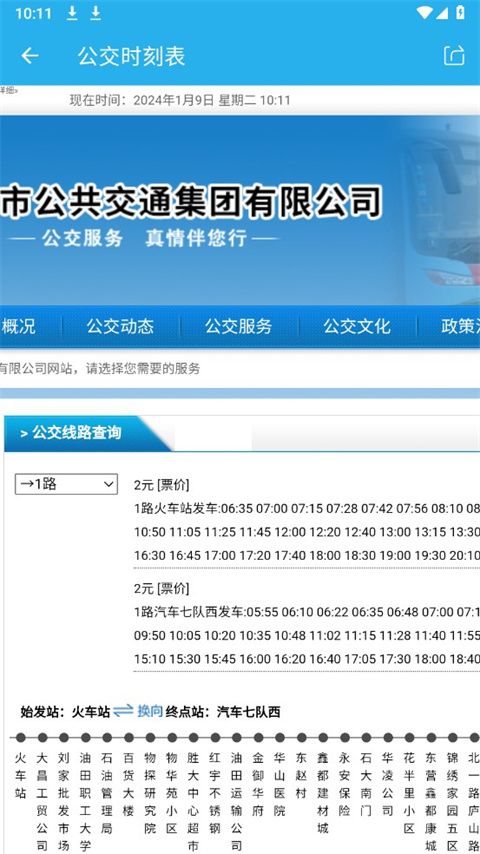Select the 油田运输公司 stop dot
Viewport: 480px width, 854px height.
[236, 738]
